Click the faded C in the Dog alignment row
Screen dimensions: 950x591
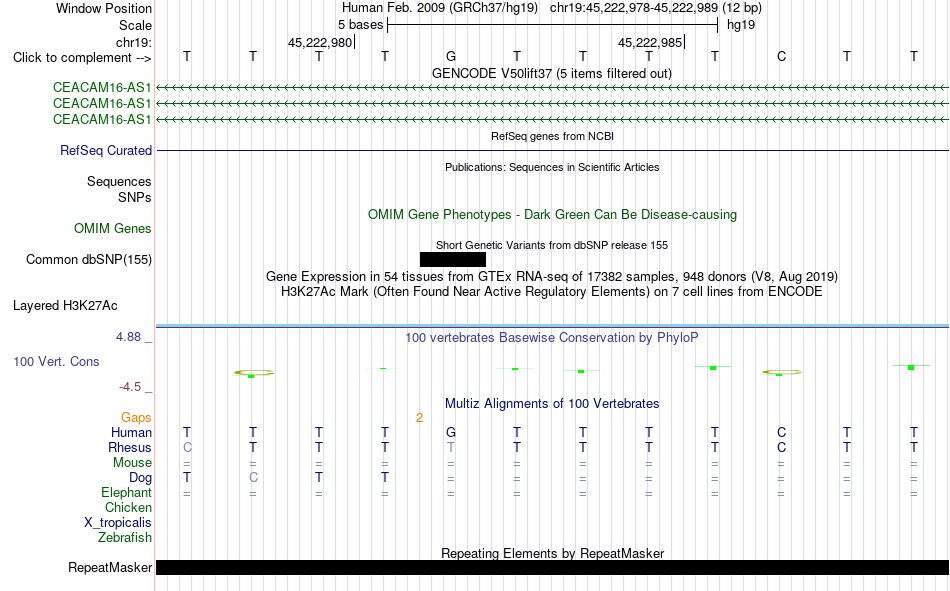tap(253, 478)
